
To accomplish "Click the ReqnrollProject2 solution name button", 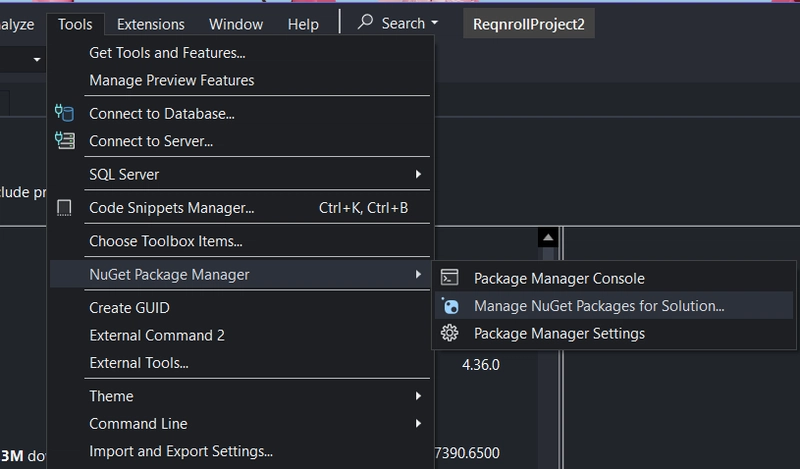I will (x=528, y=23).
